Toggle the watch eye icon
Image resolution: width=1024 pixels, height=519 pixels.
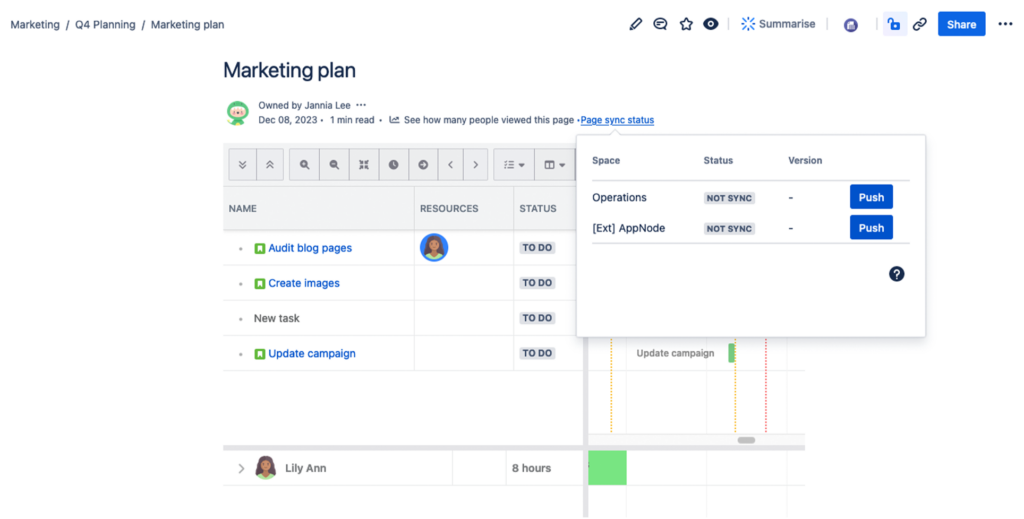coord(711,24)
